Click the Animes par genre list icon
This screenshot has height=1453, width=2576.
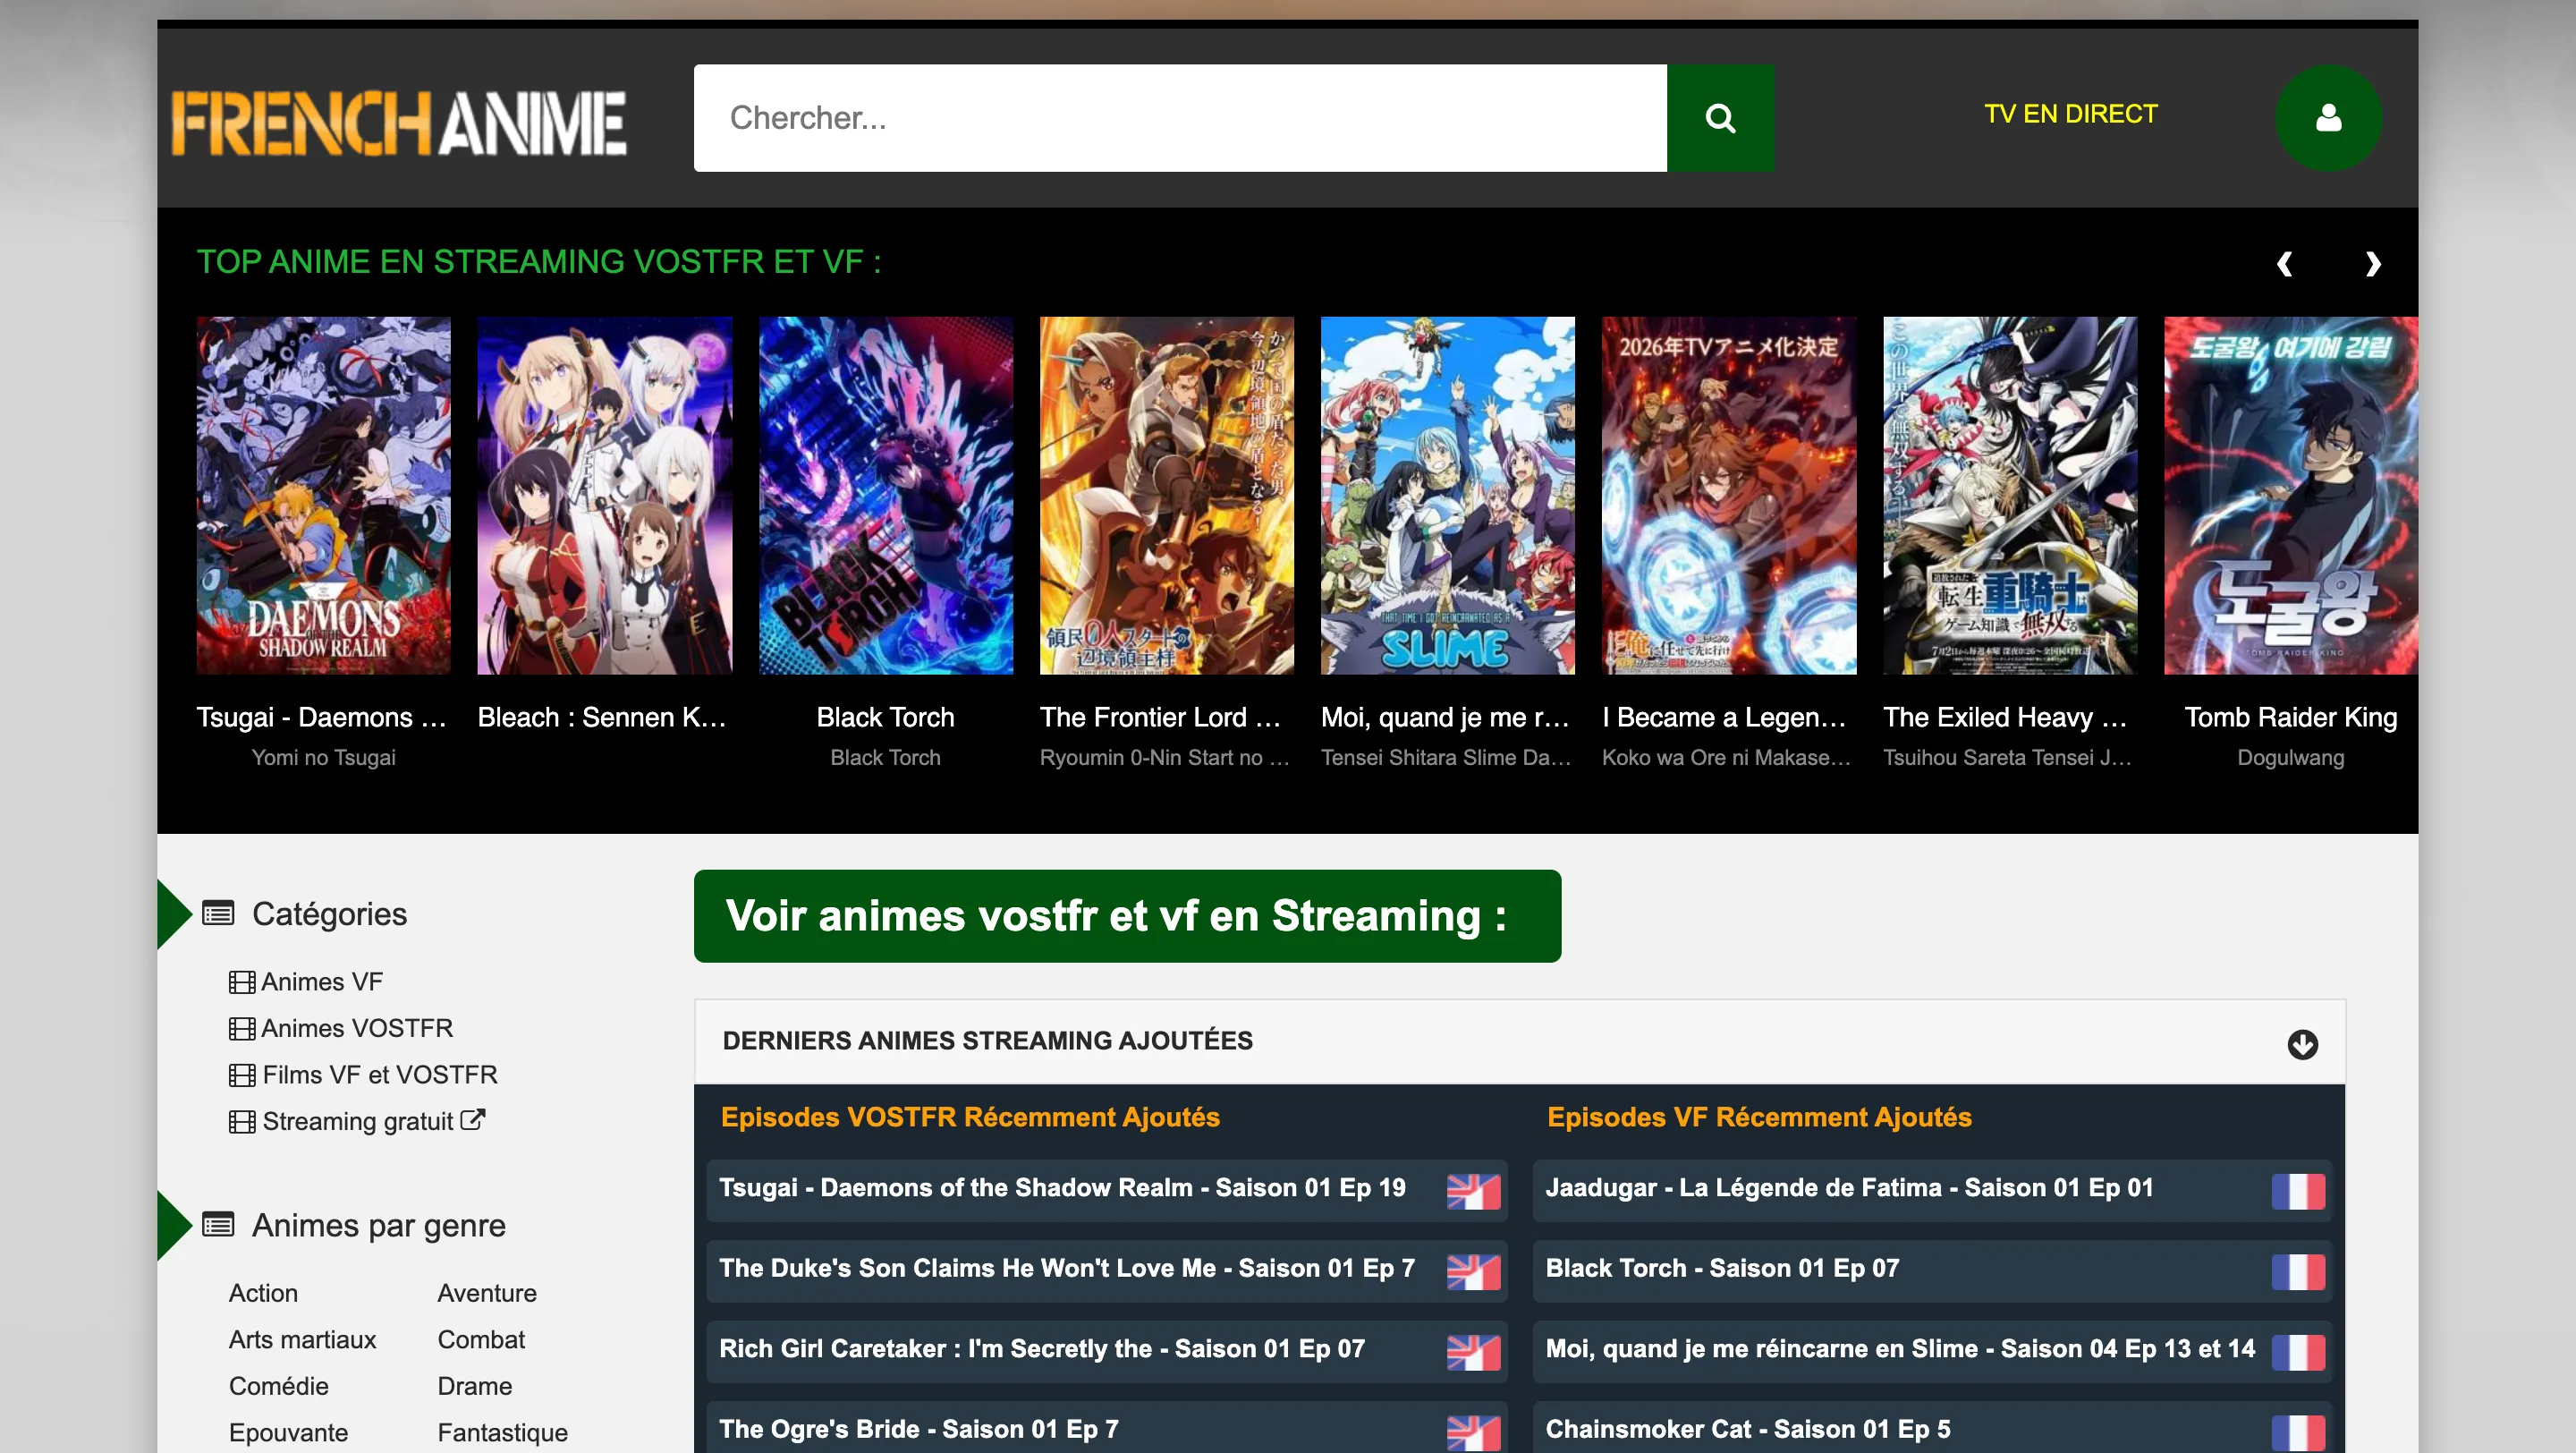[218, 1224]
